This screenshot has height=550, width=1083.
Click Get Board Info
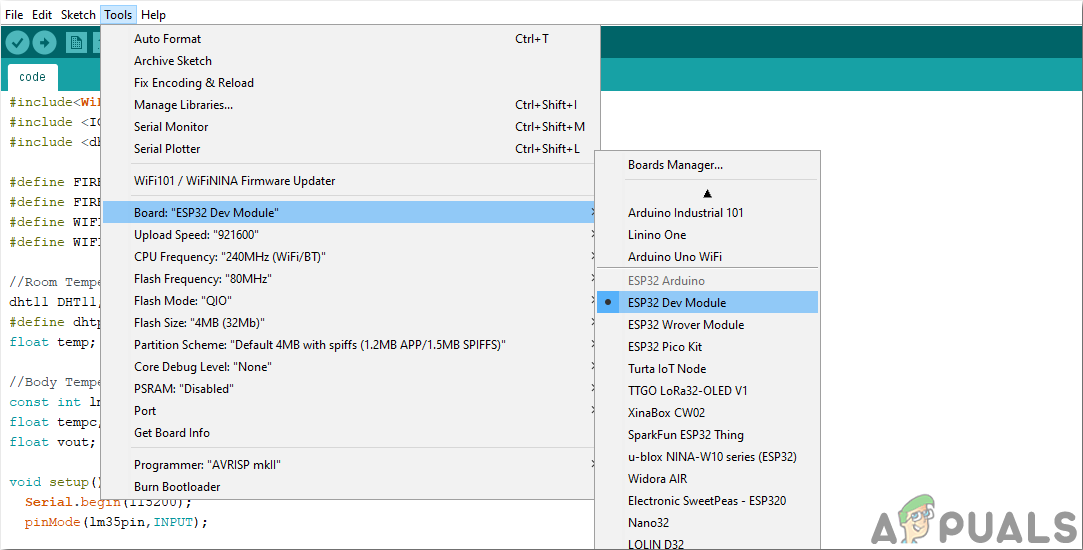pos(172,433)
